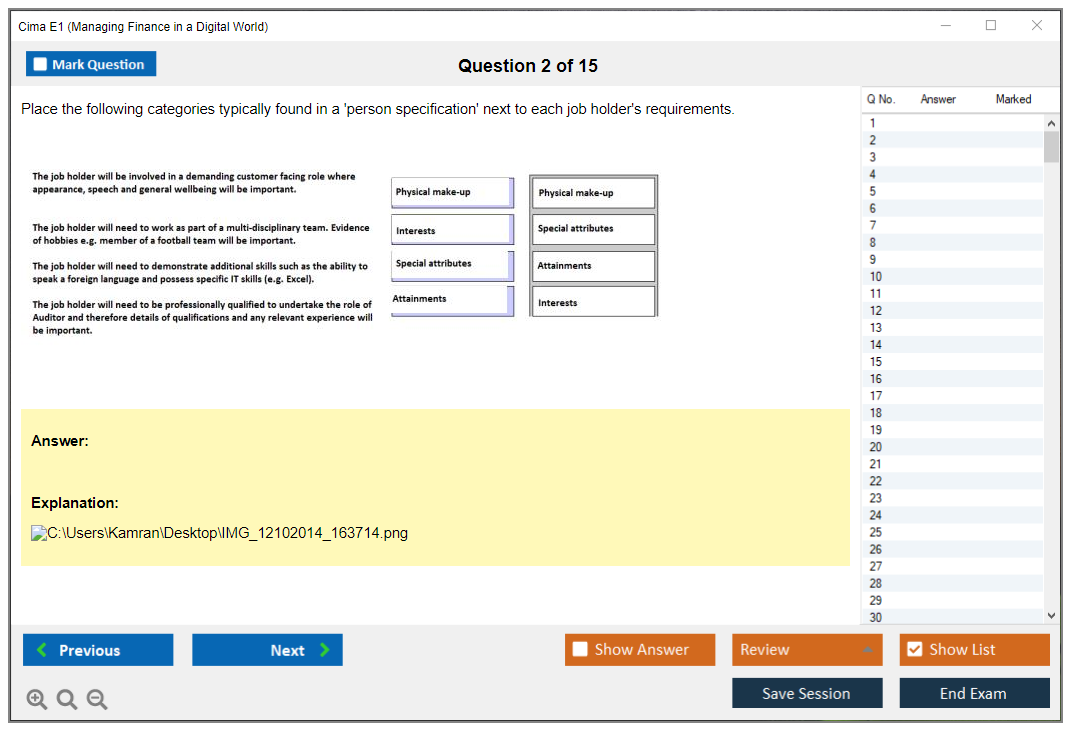
Task: Advance with the Next button
Action: coord(267,650)
